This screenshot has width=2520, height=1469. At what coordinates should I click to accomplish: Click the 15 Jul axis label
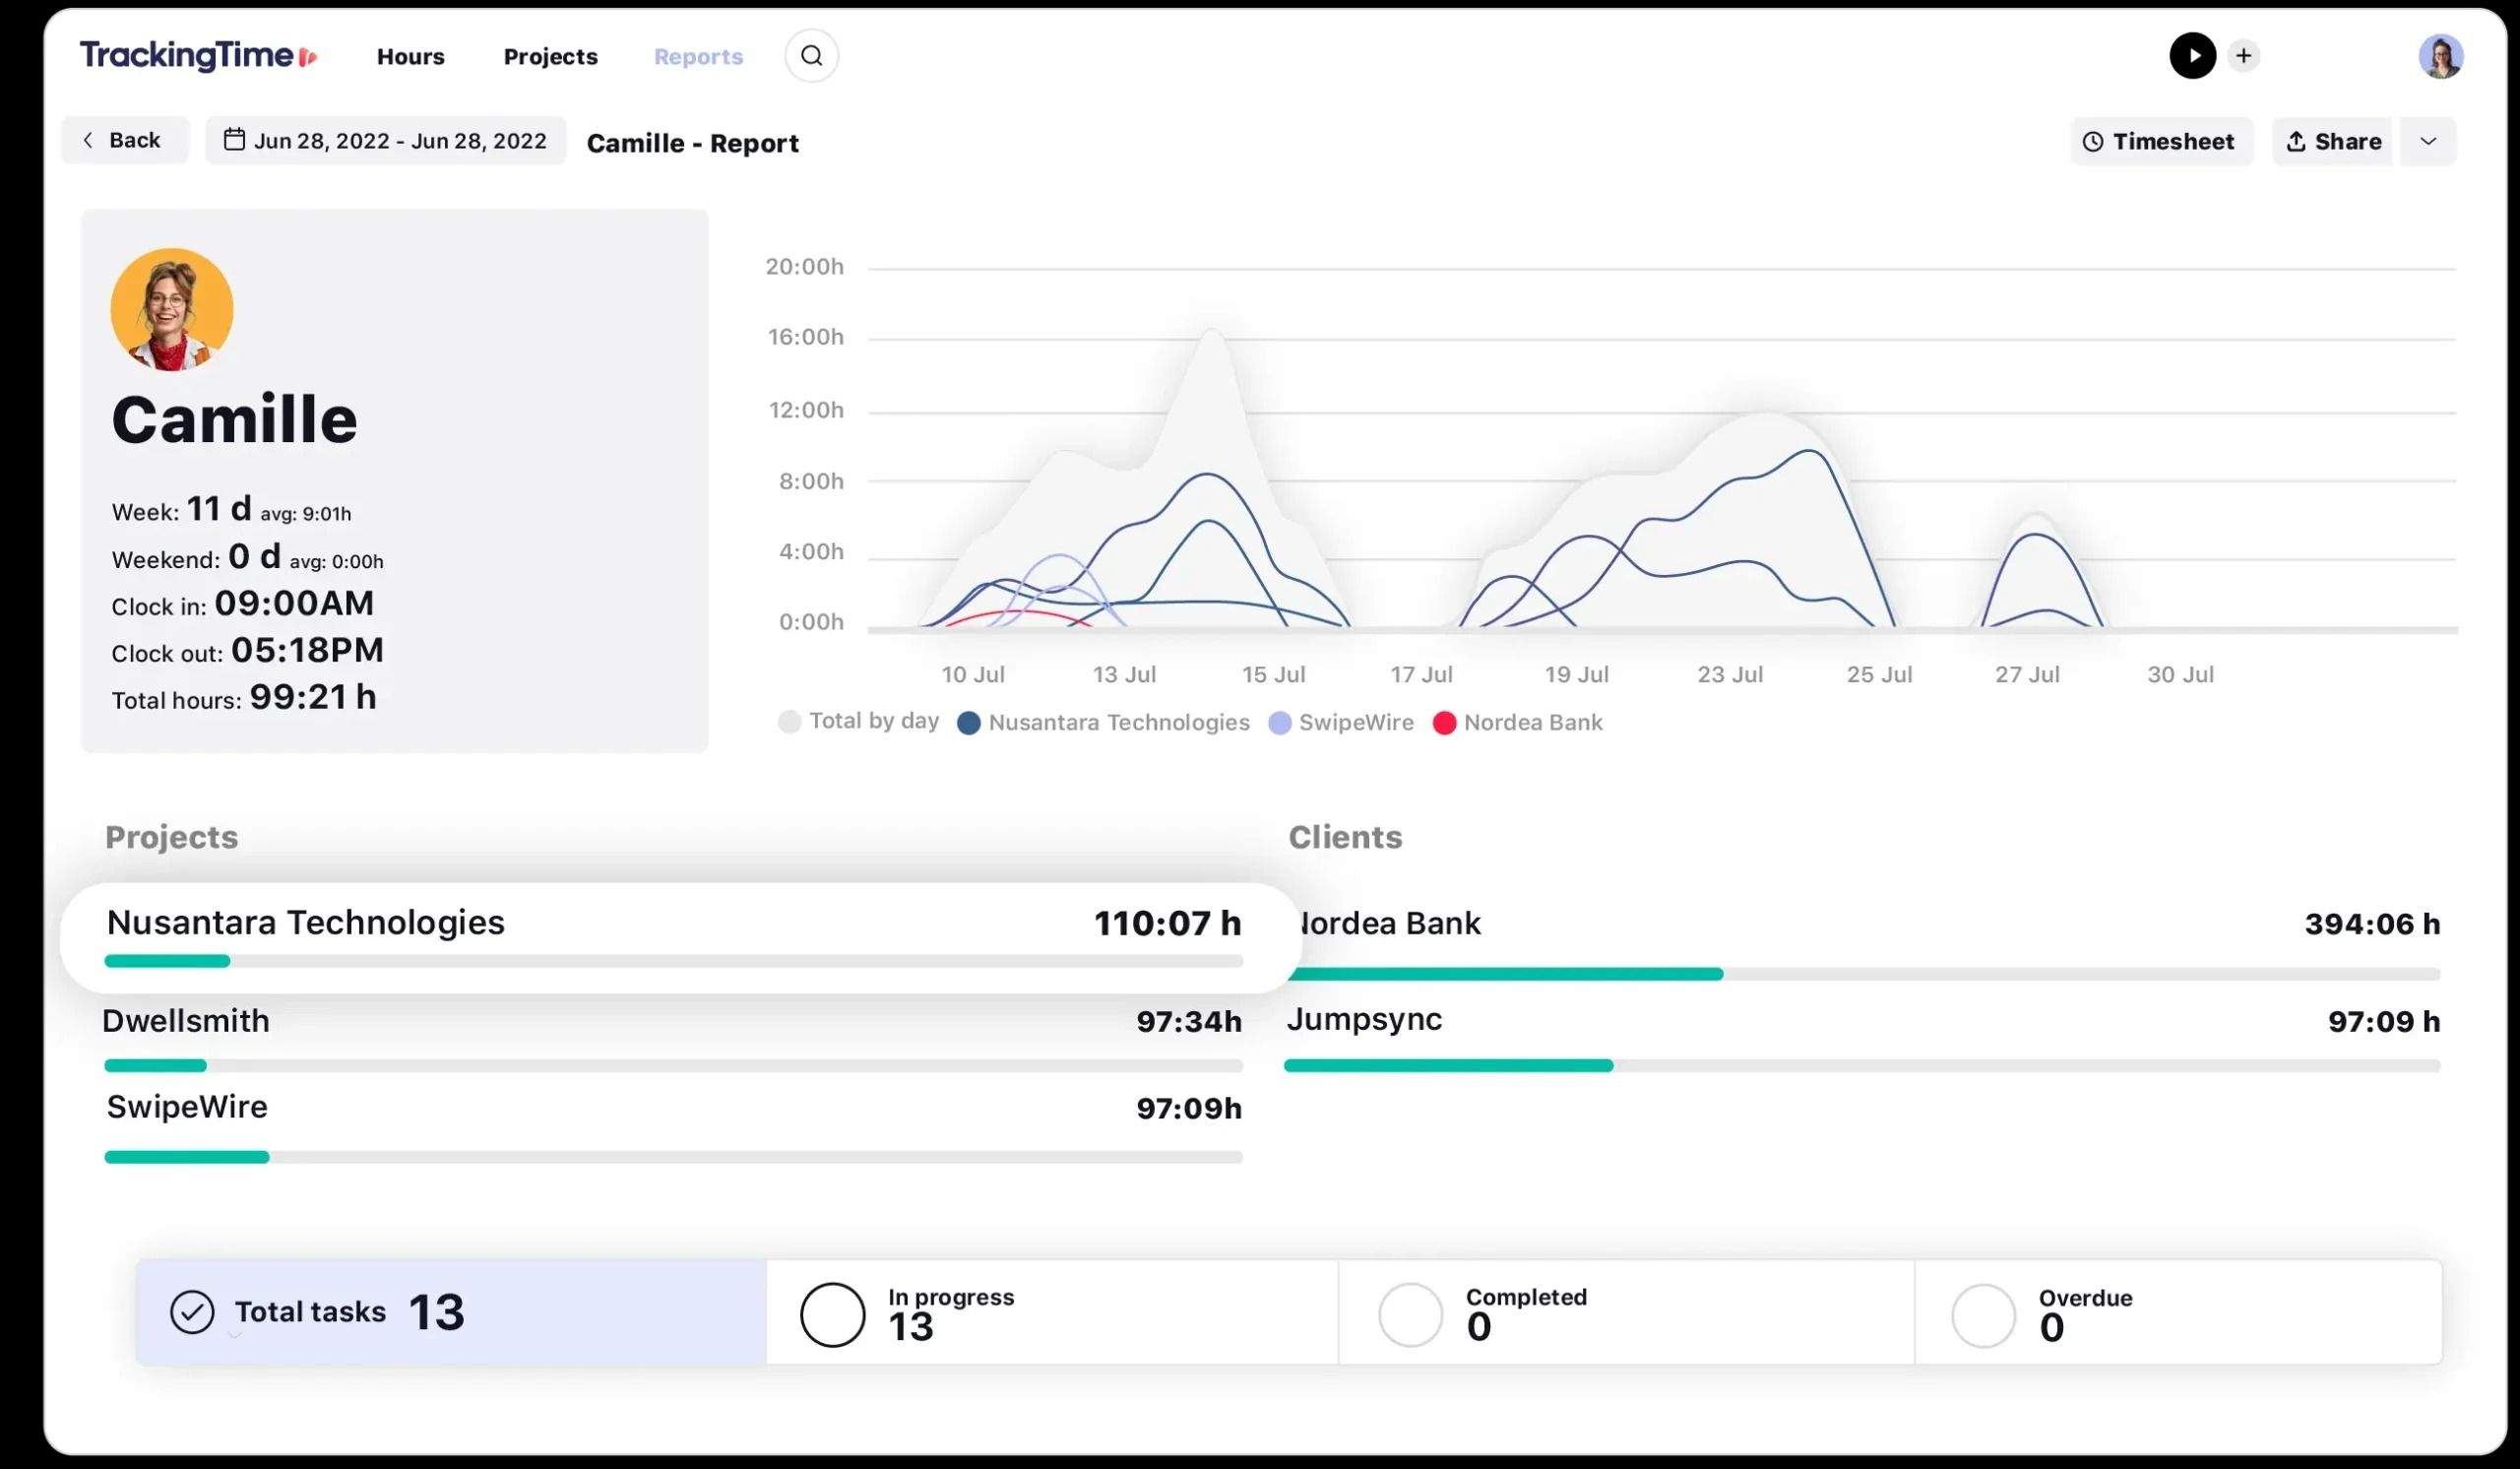(1273, 674)
